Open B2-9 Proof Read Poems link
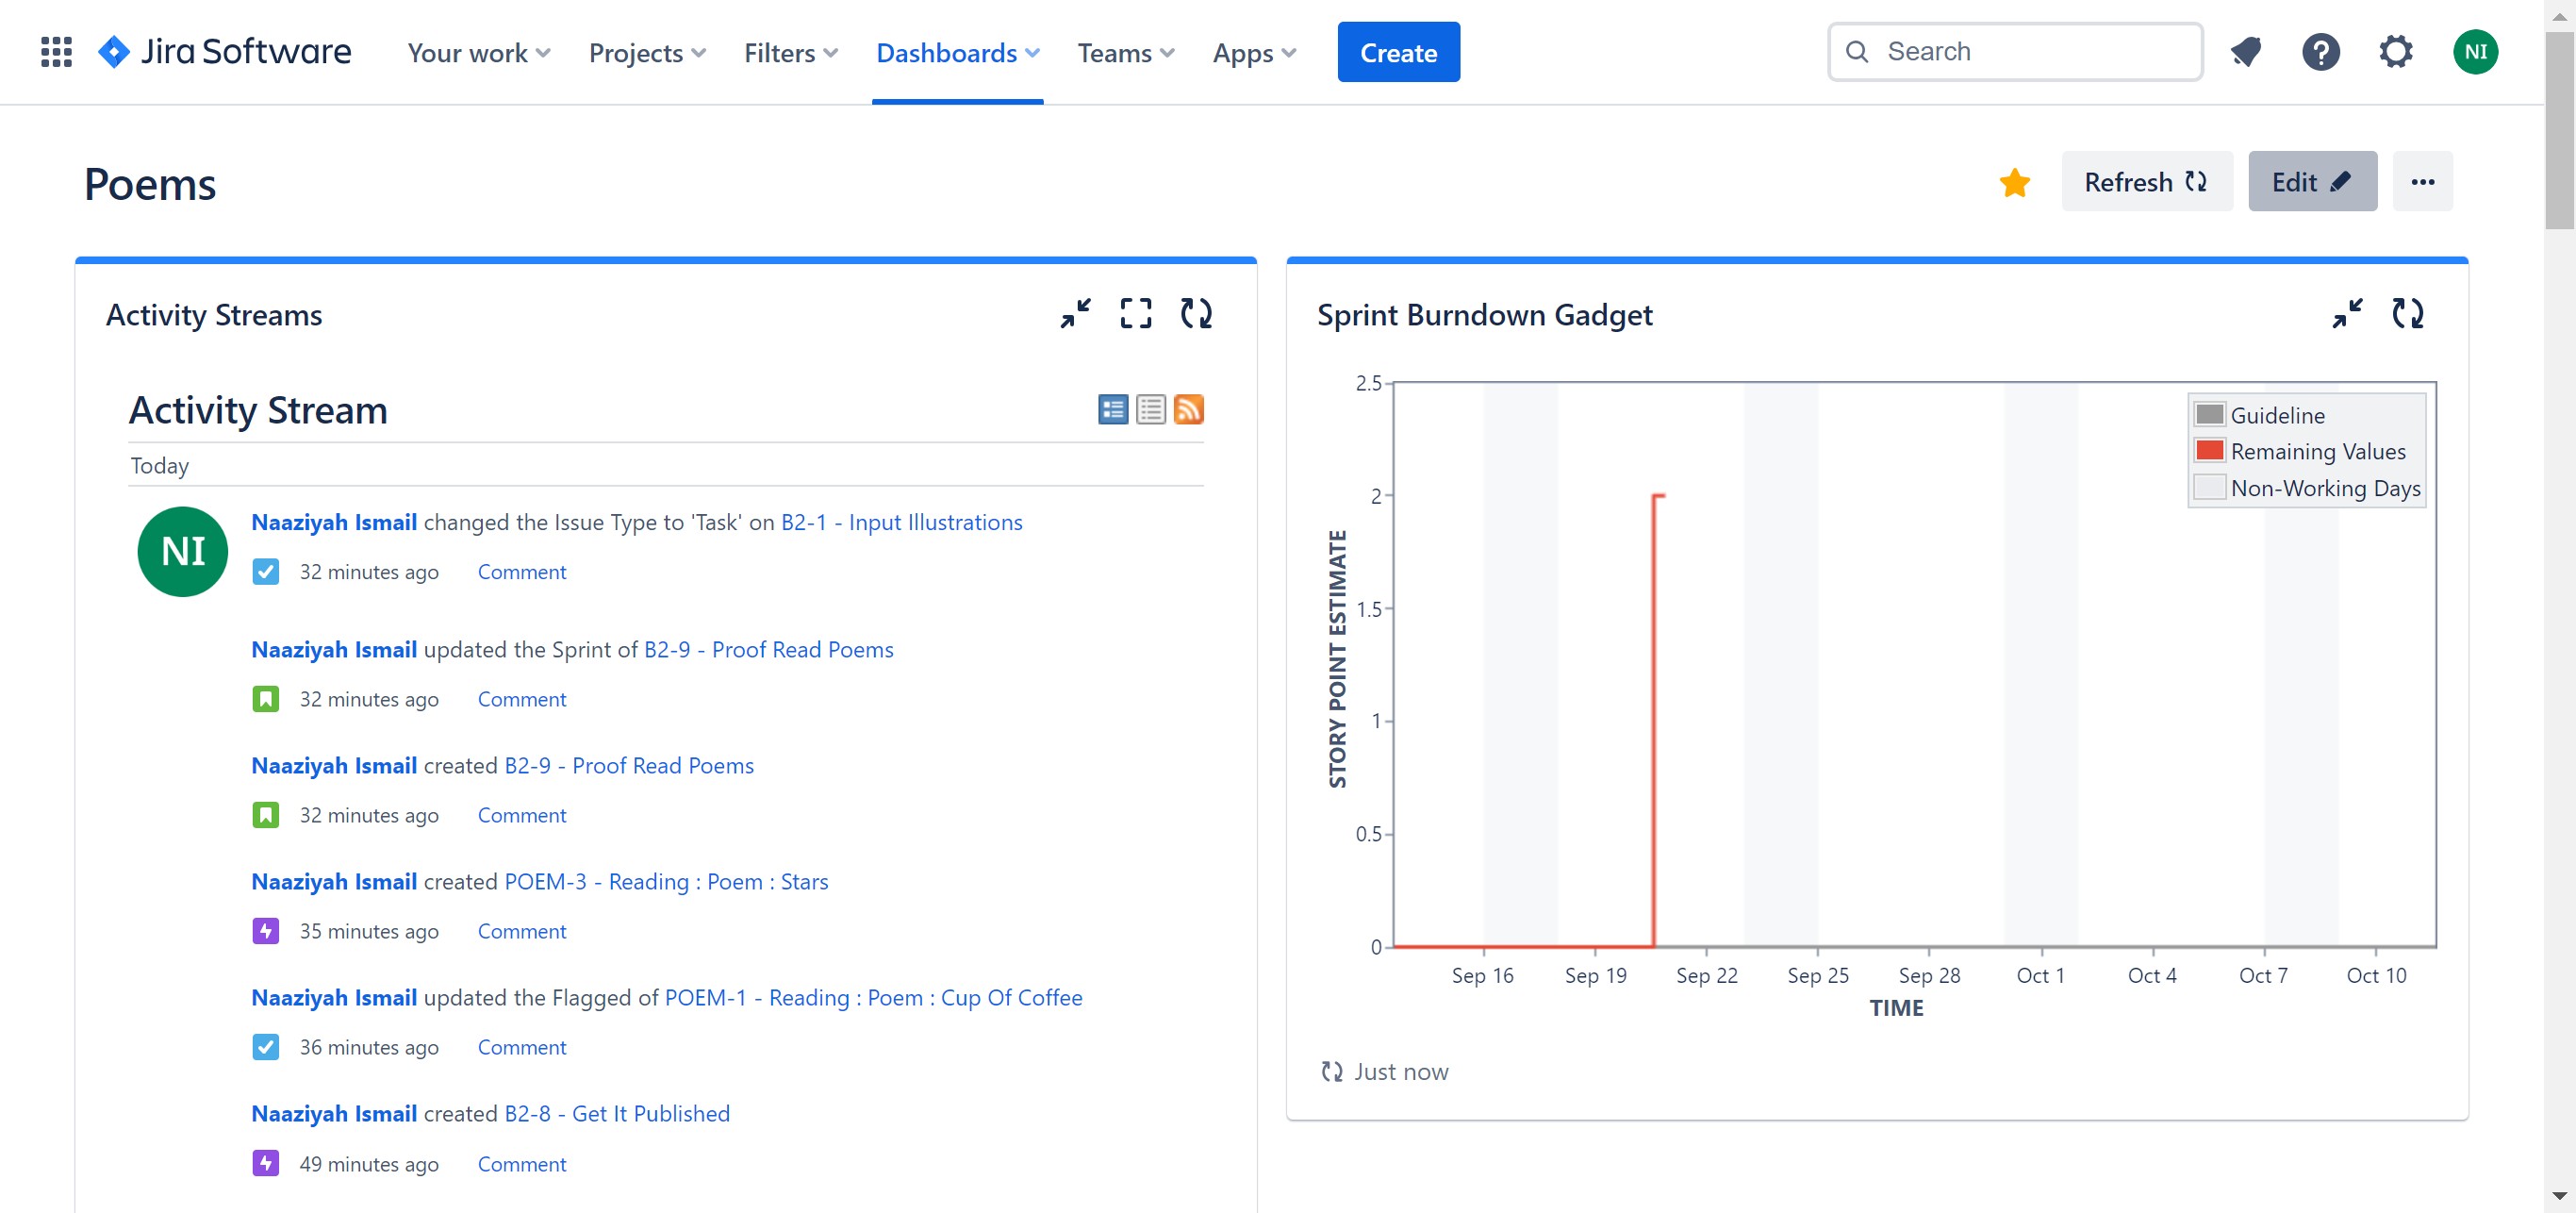 pos(768,650)
